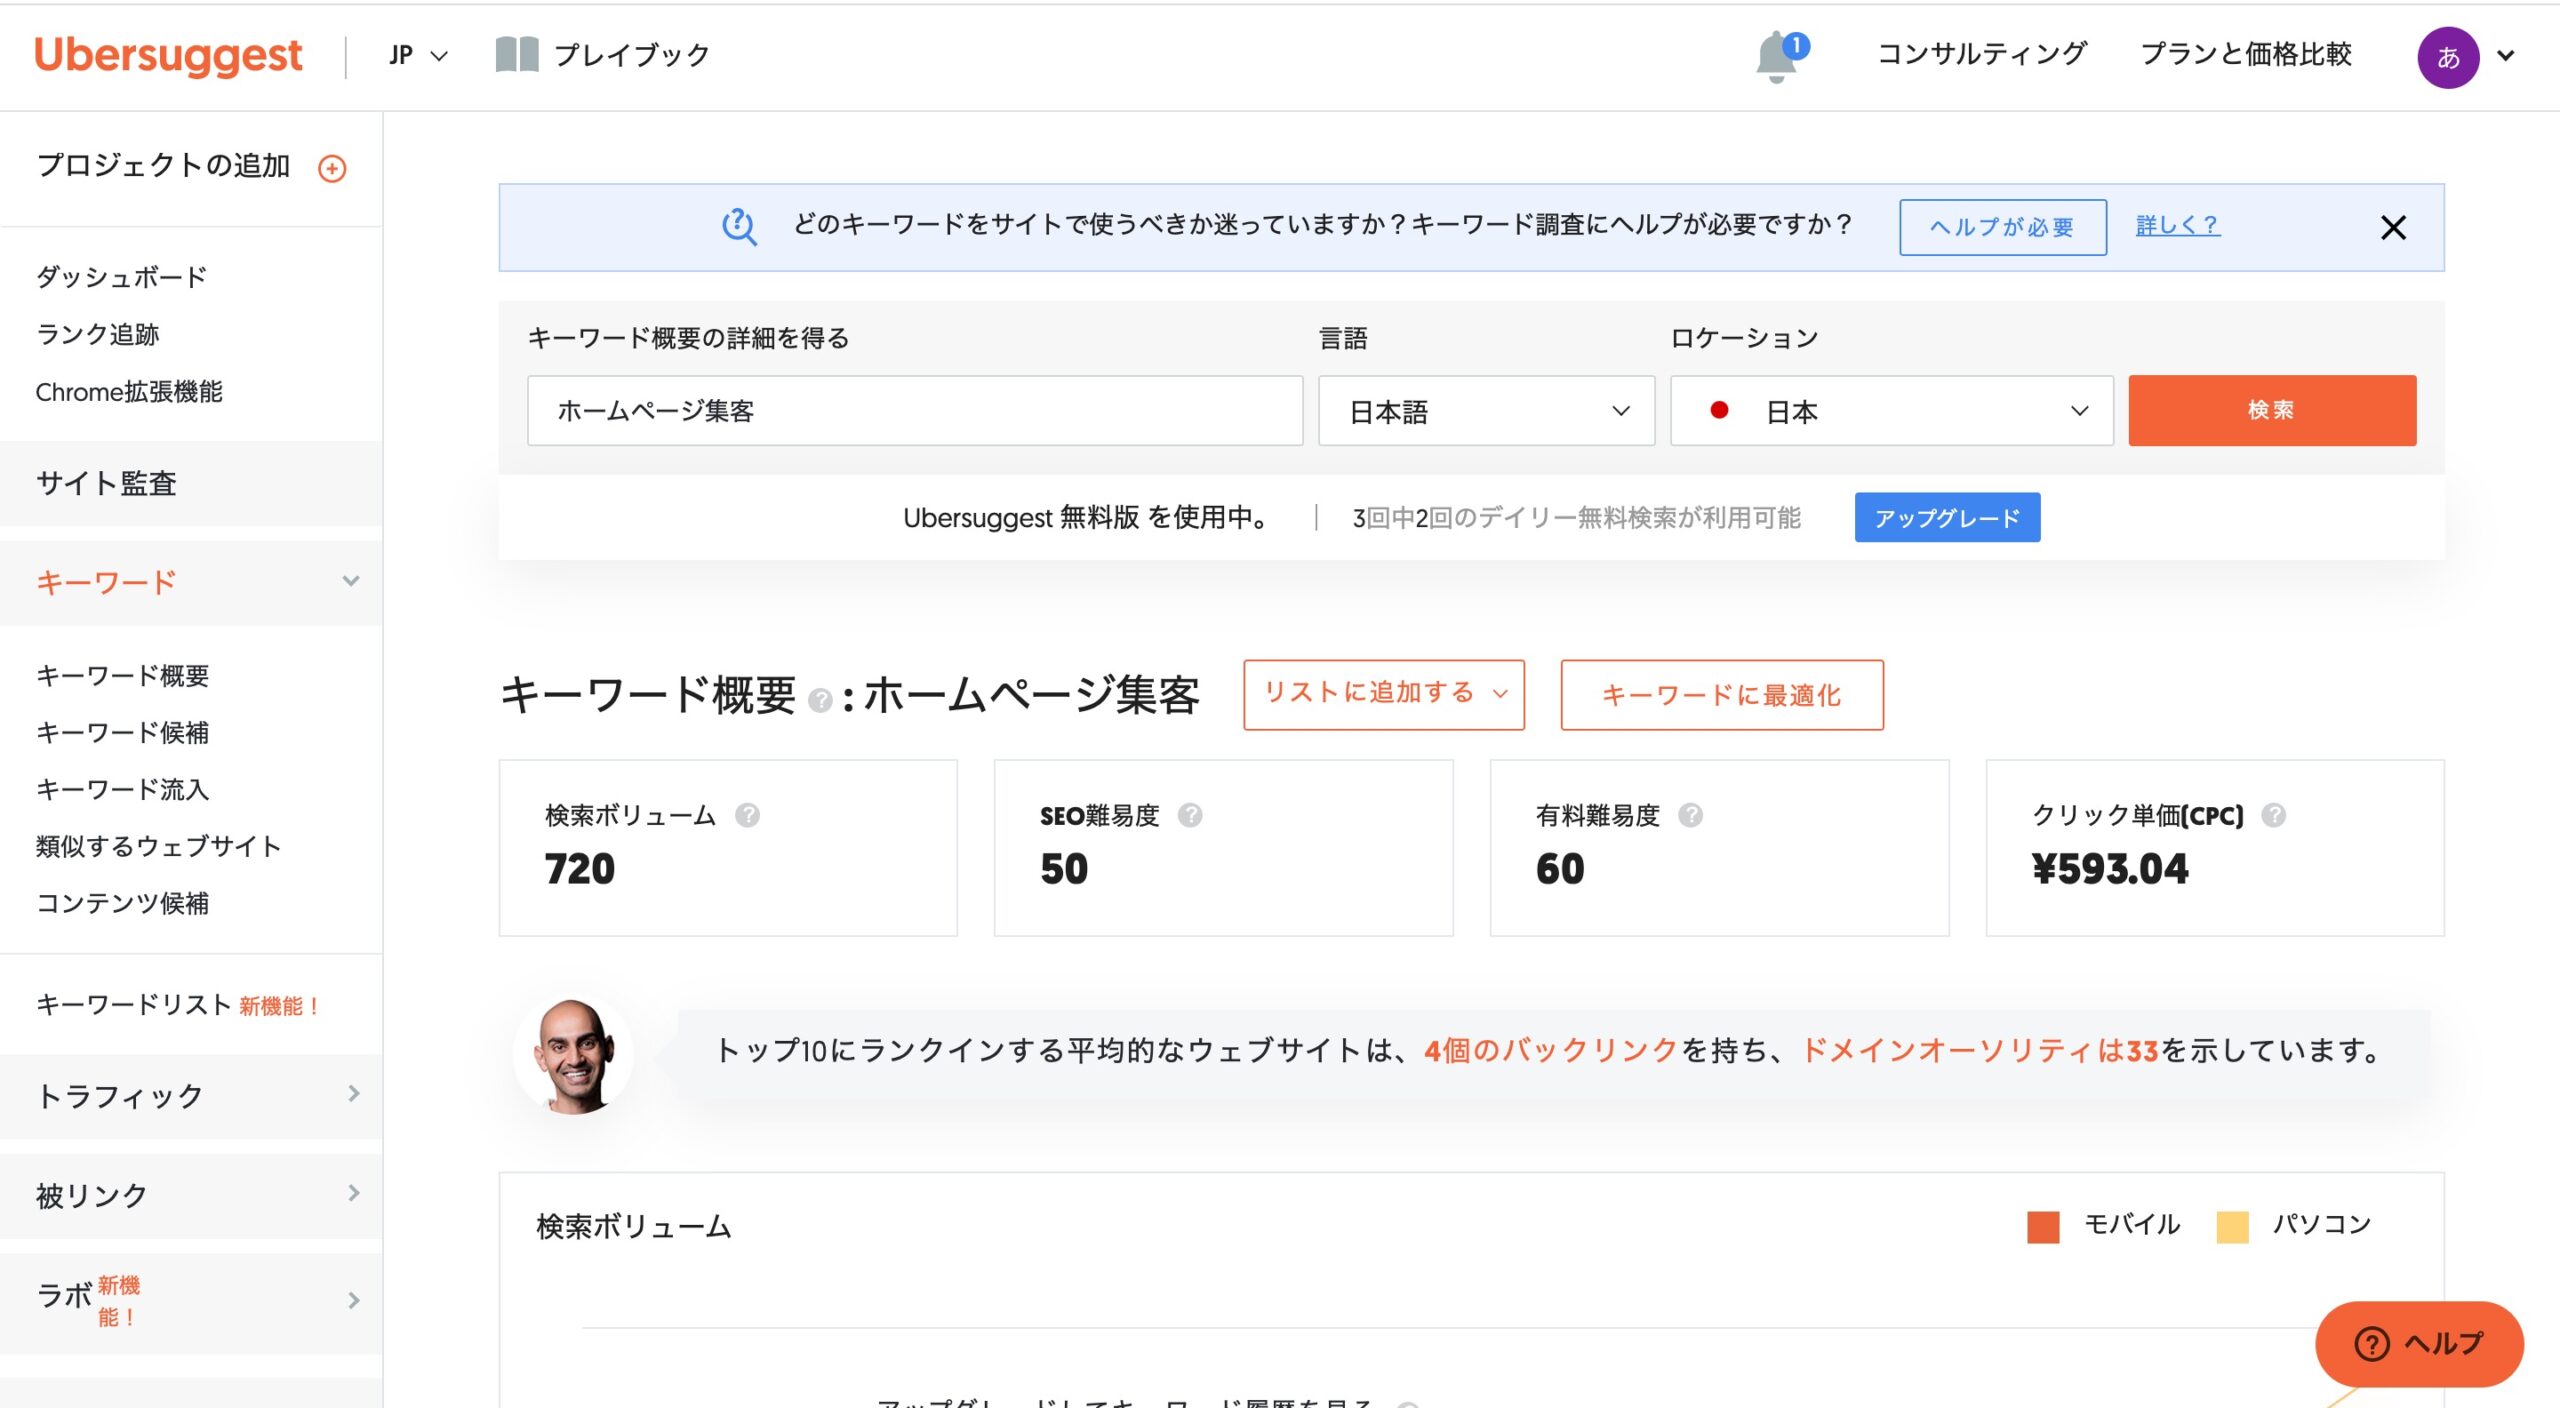
Task: Open キーワードリスト in sidebar
Action: (134, 1004)
